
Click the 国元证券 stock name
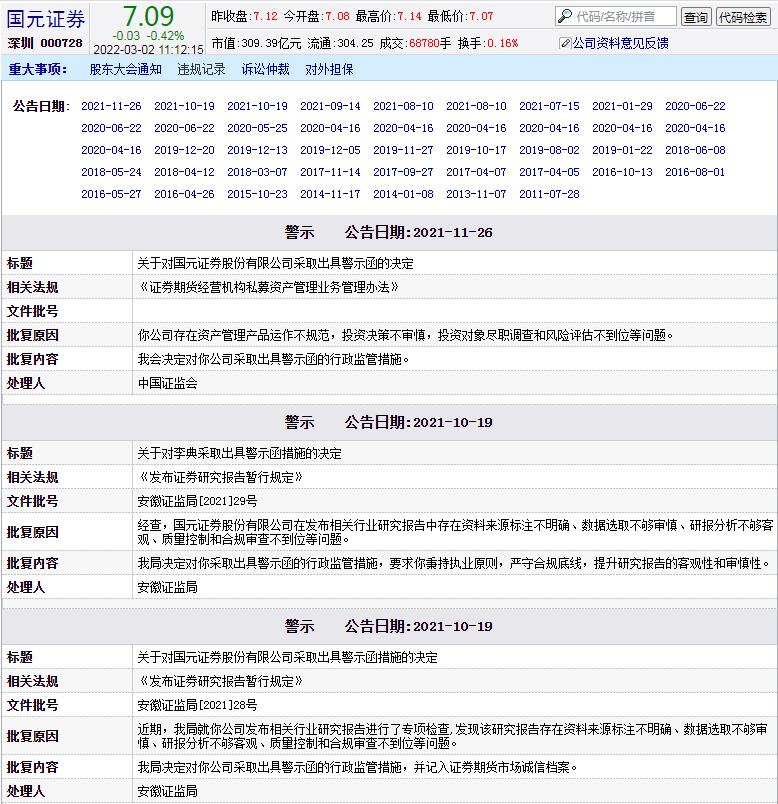coord(46,19)
